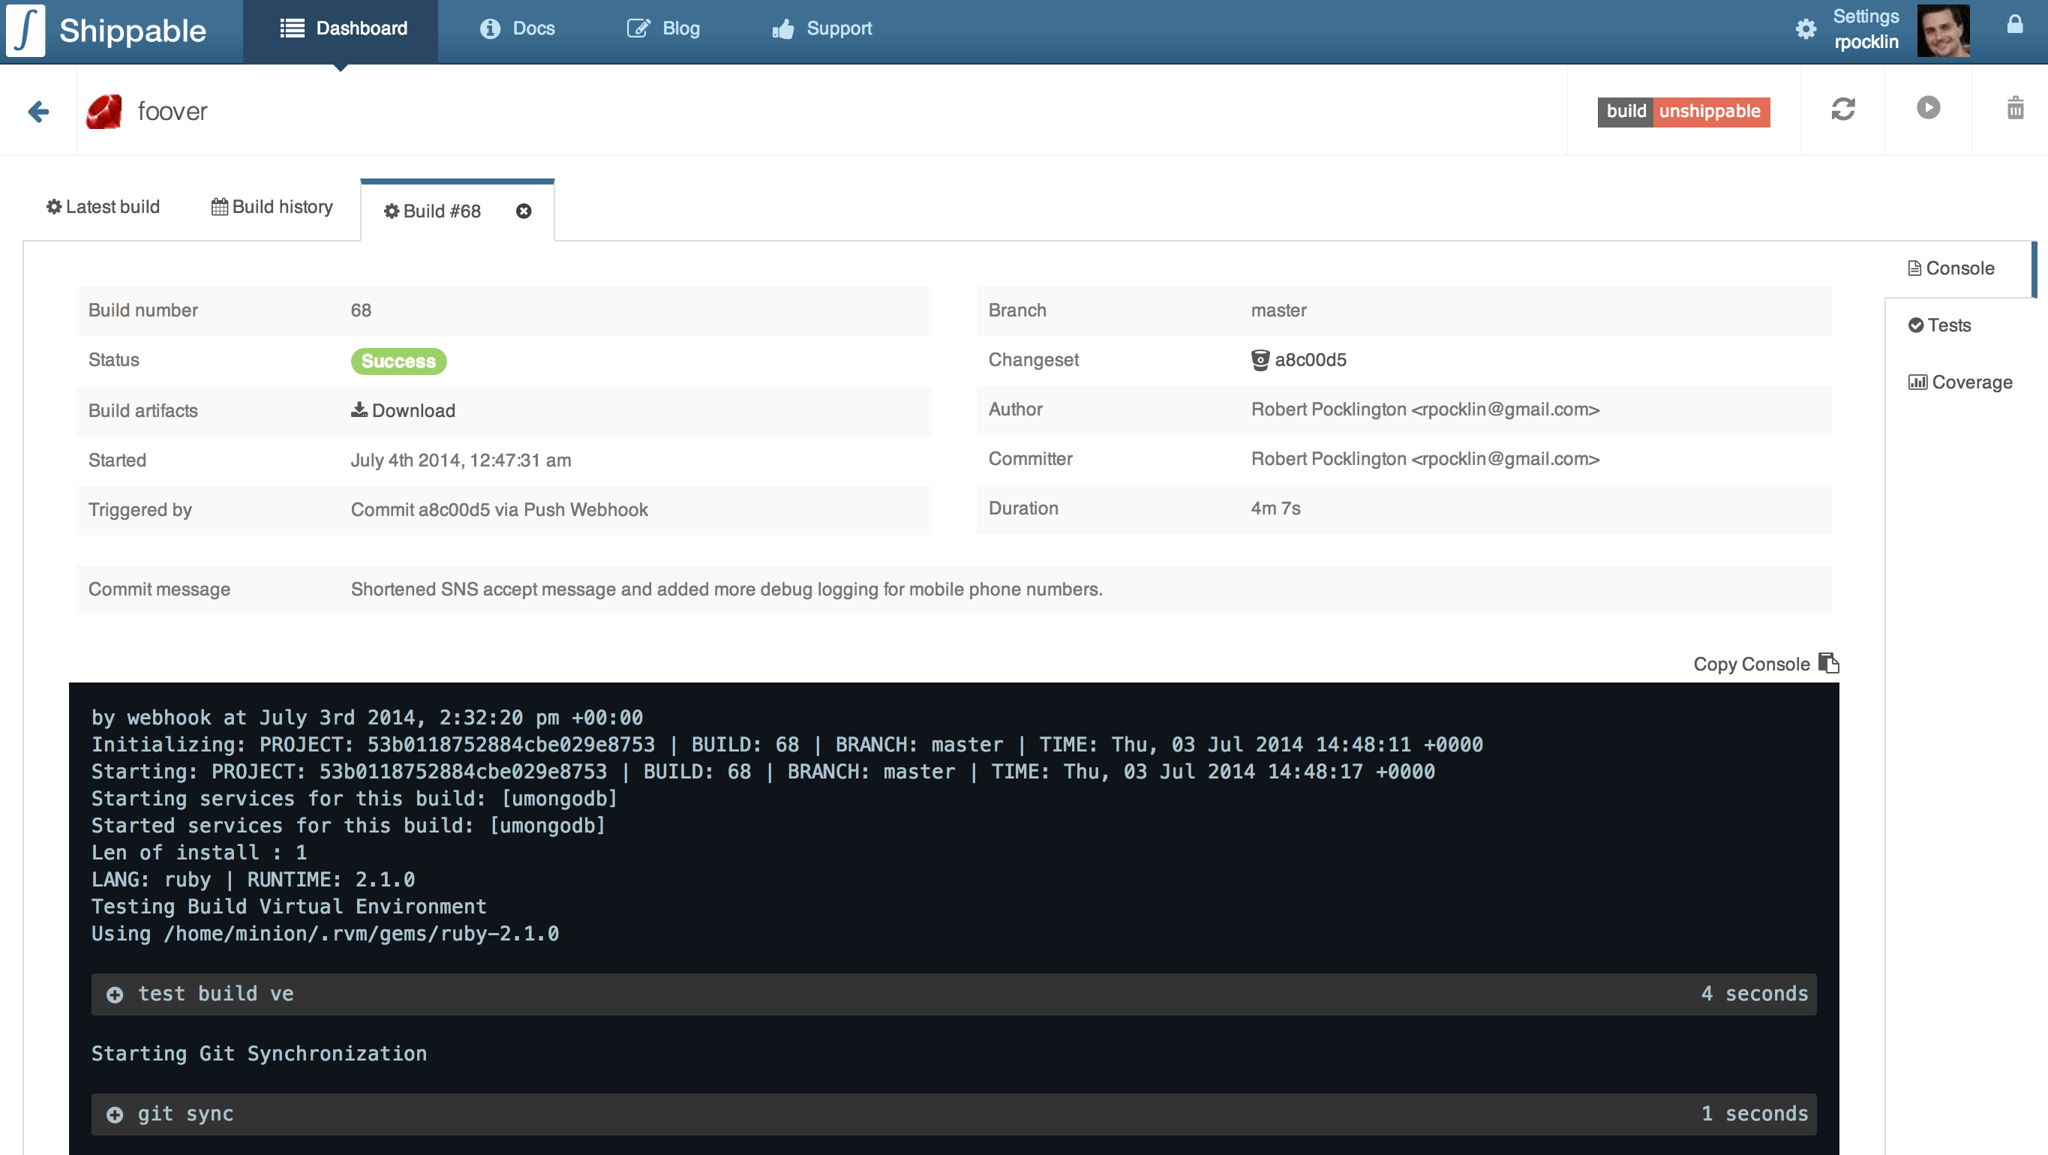
Task: Click the foover project name
Action: click(172, 111)
